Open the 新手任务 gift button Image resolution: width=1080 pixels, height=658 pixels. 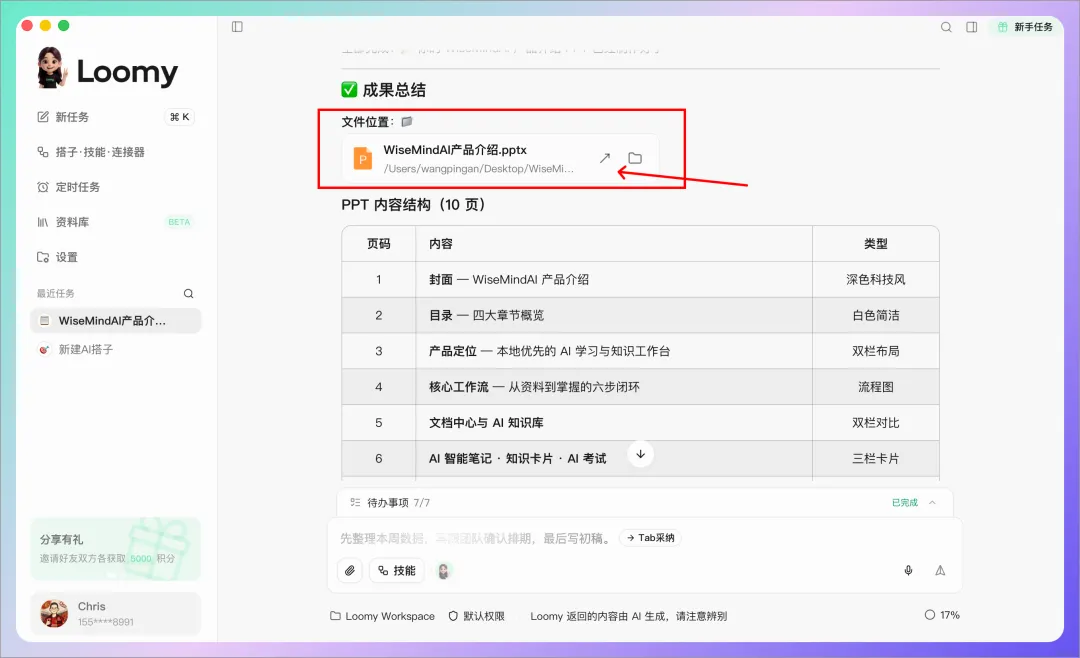pos(1025,27)
